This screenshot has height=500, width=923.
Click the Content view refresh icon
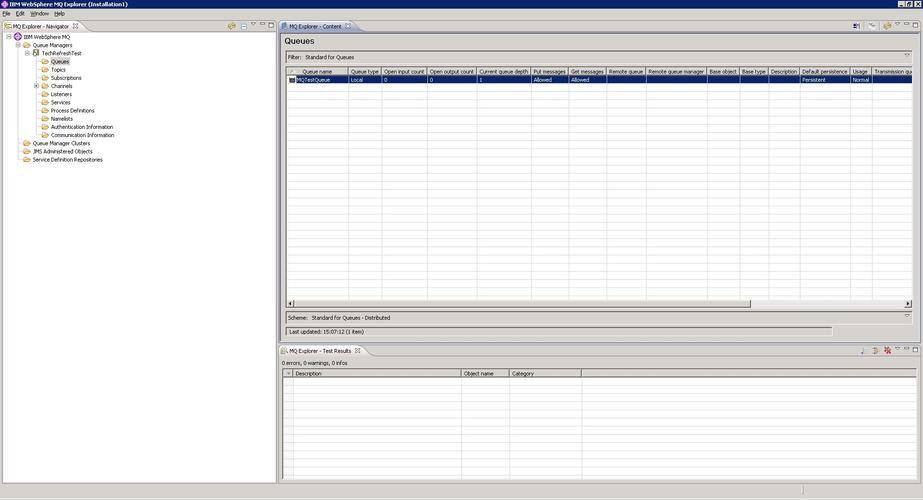[x=887, y=26]
